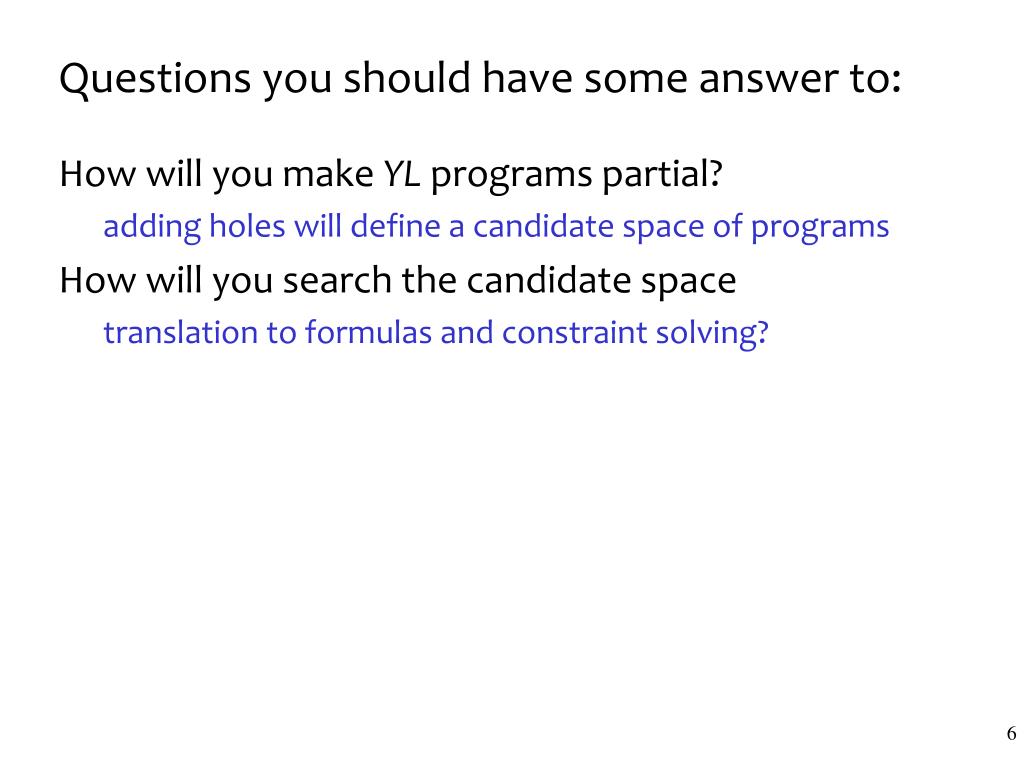1024x768 pixels.
Task: Click the word 'answer' in the title
Action: [769, 79]
